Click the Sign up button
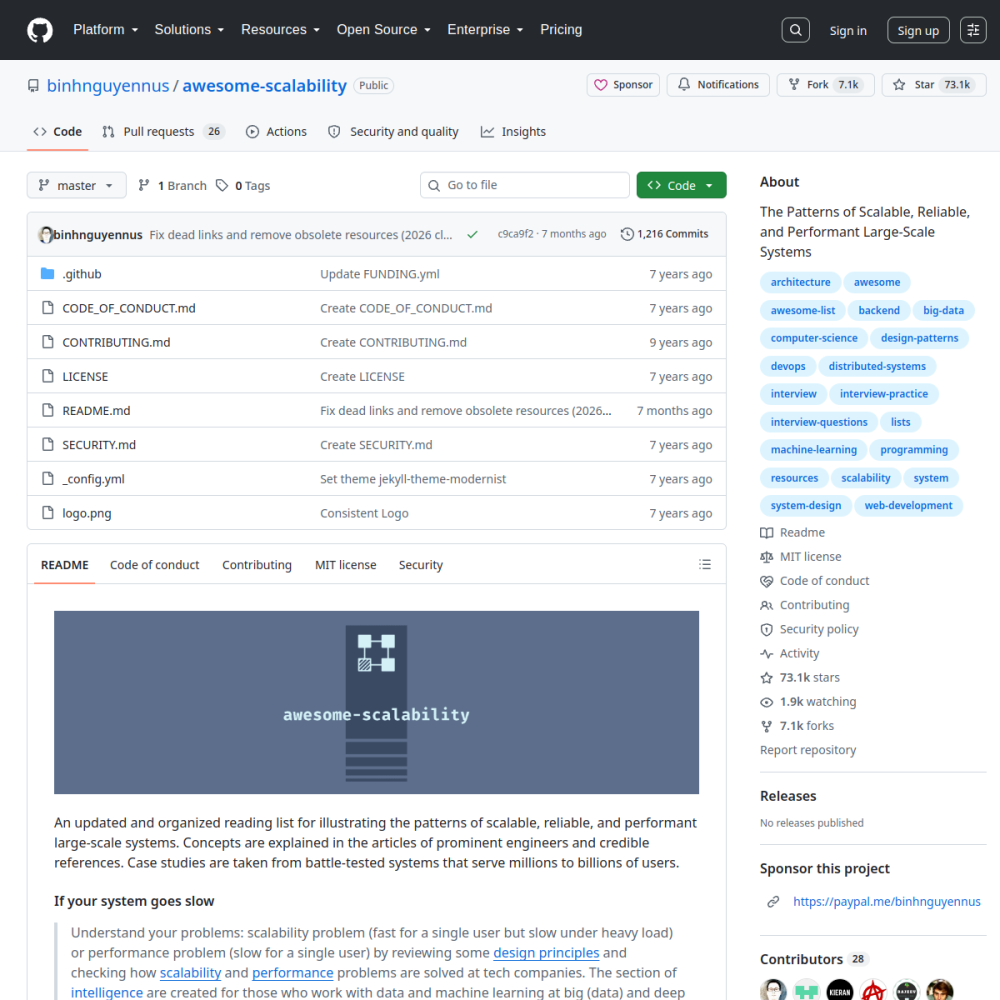Image resolution: width=1000 pixels, height=1000 pixels. [918, 30]
